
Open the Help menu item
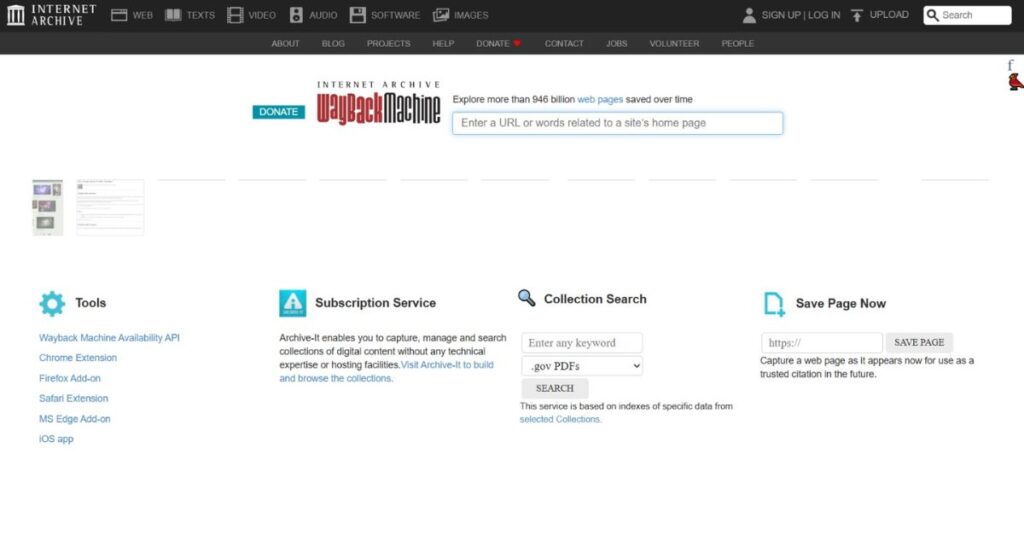click(x=443, y=44)
